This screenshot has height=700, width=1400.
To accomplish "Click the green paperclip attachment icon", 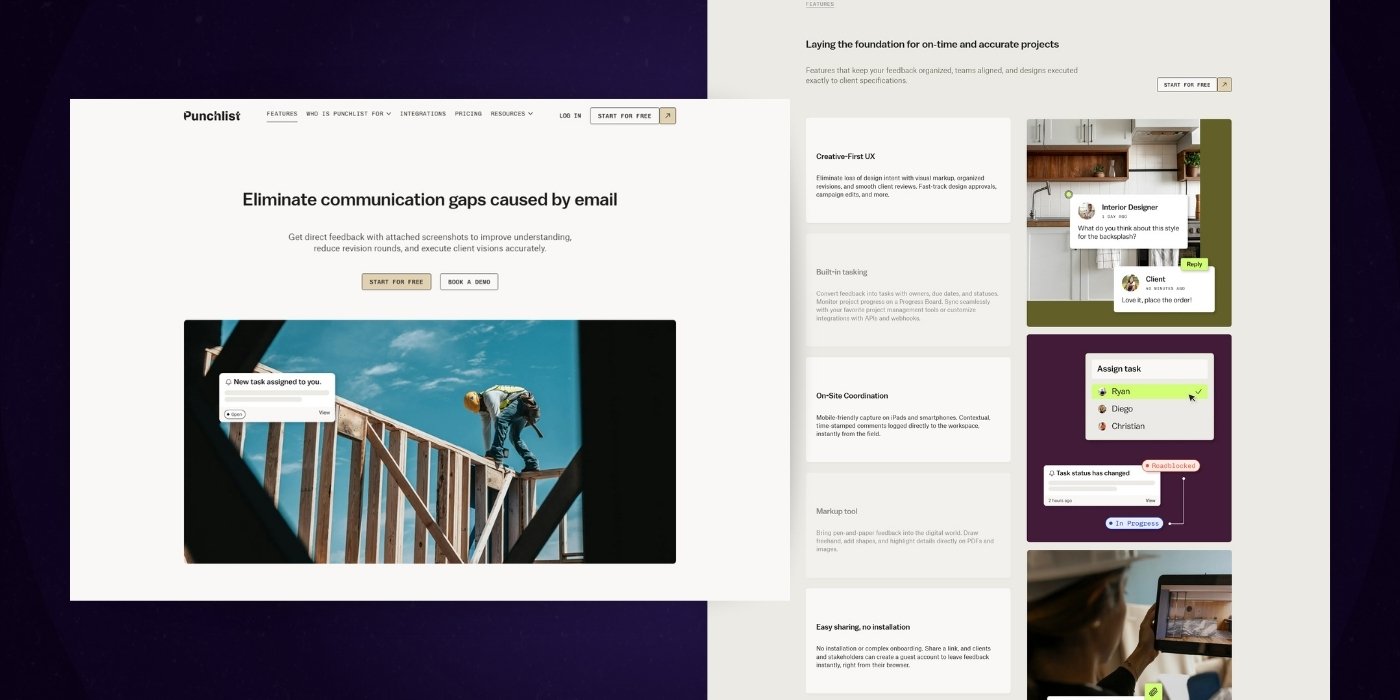I will [x=1152, y=691].
